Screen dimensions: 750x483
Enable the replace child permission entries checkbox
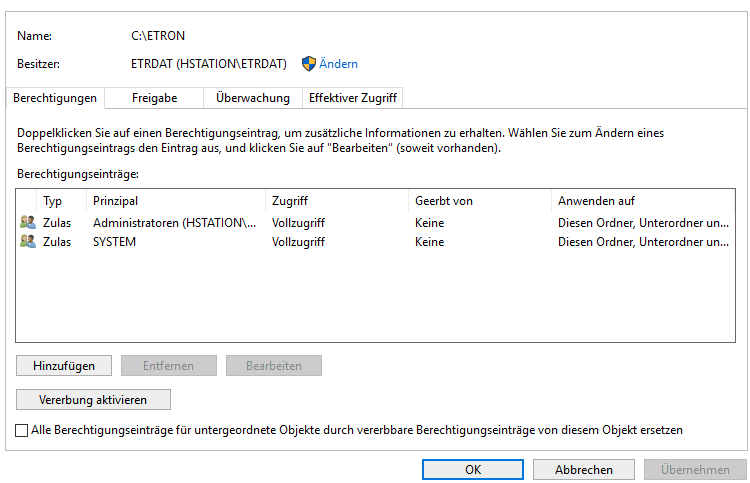[23, 430]
